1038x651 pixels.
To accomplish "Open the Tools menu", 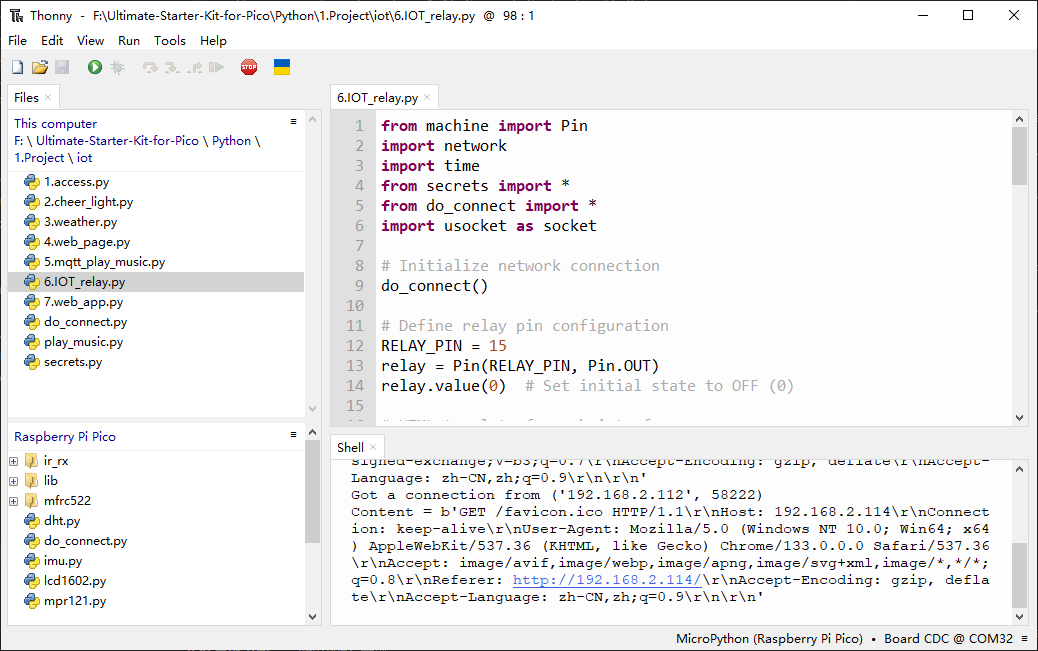I will point(169,40).
